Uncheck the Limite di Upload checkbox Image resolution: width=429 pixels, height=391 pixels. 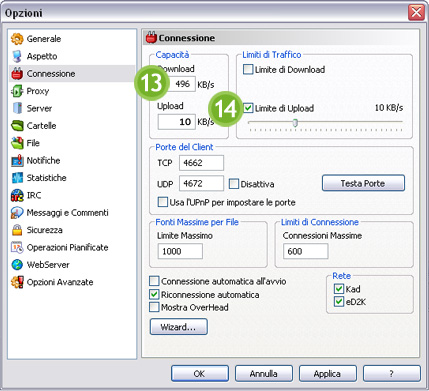coord(248,108)
